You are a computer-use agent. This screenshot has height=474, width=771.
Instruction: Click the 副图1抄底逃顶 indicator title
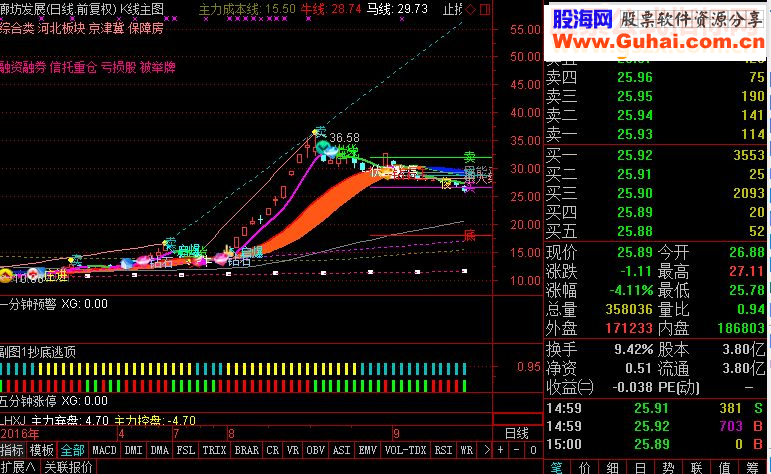tap(38, 352)
